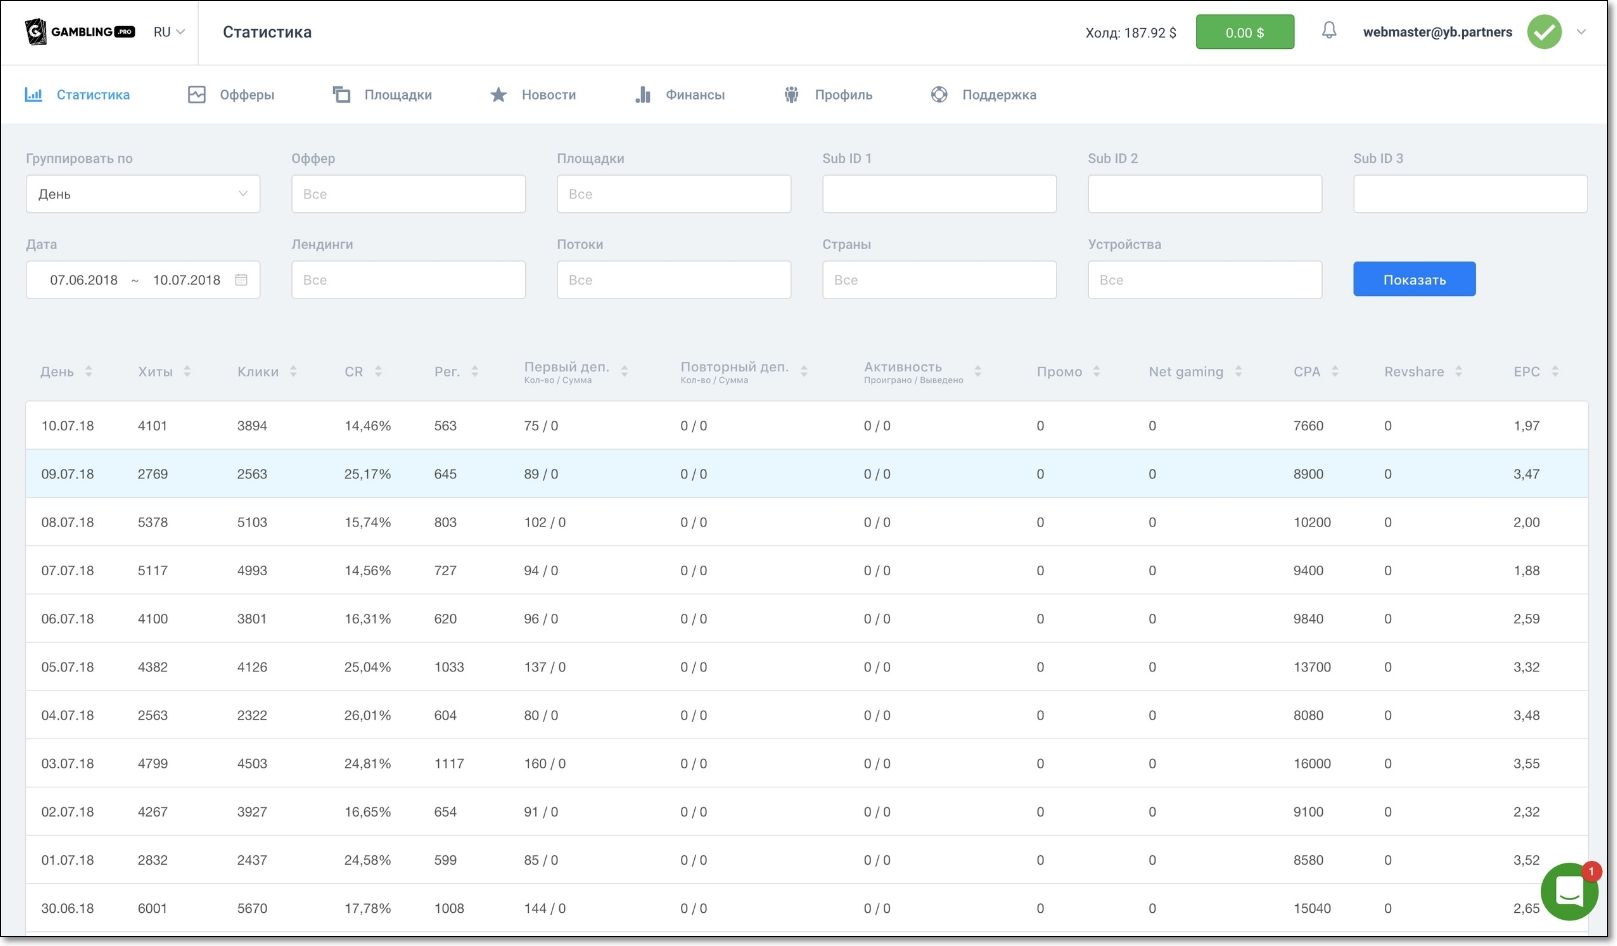Open the Площадки filter dropdown
The image size is (1617, 946).
tap(674, 194)
